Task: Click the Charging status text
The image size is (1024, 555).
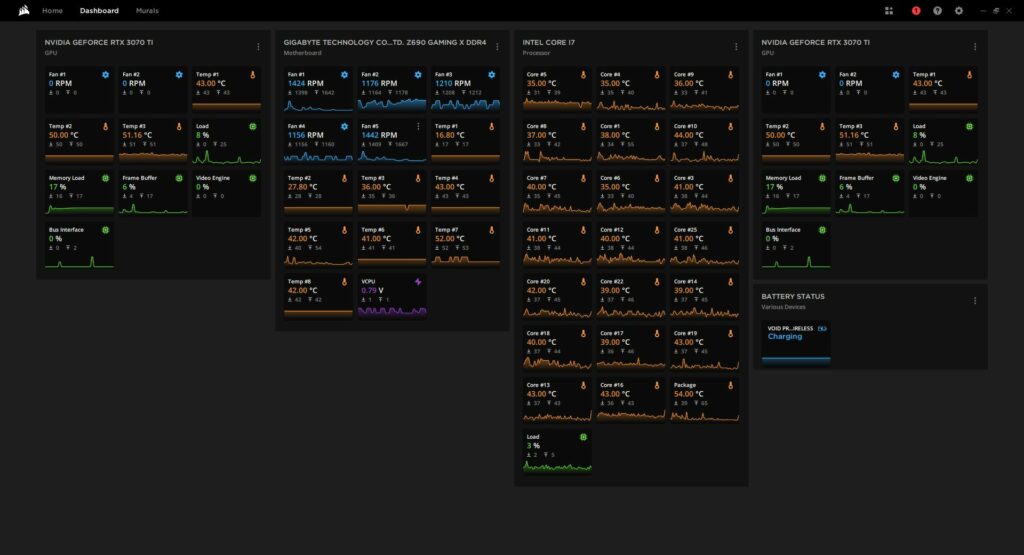Action: (785, 337)
